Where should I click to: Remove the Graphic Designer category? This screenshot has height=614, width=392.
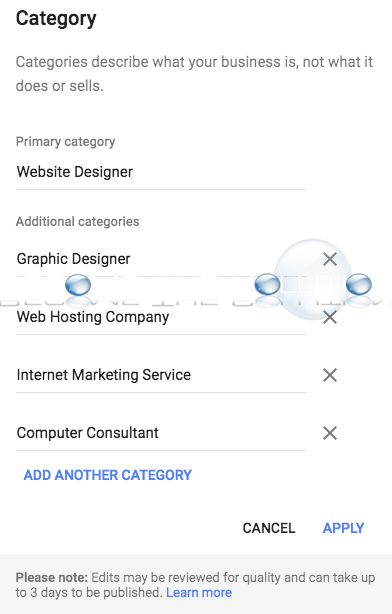pos(330,259)
